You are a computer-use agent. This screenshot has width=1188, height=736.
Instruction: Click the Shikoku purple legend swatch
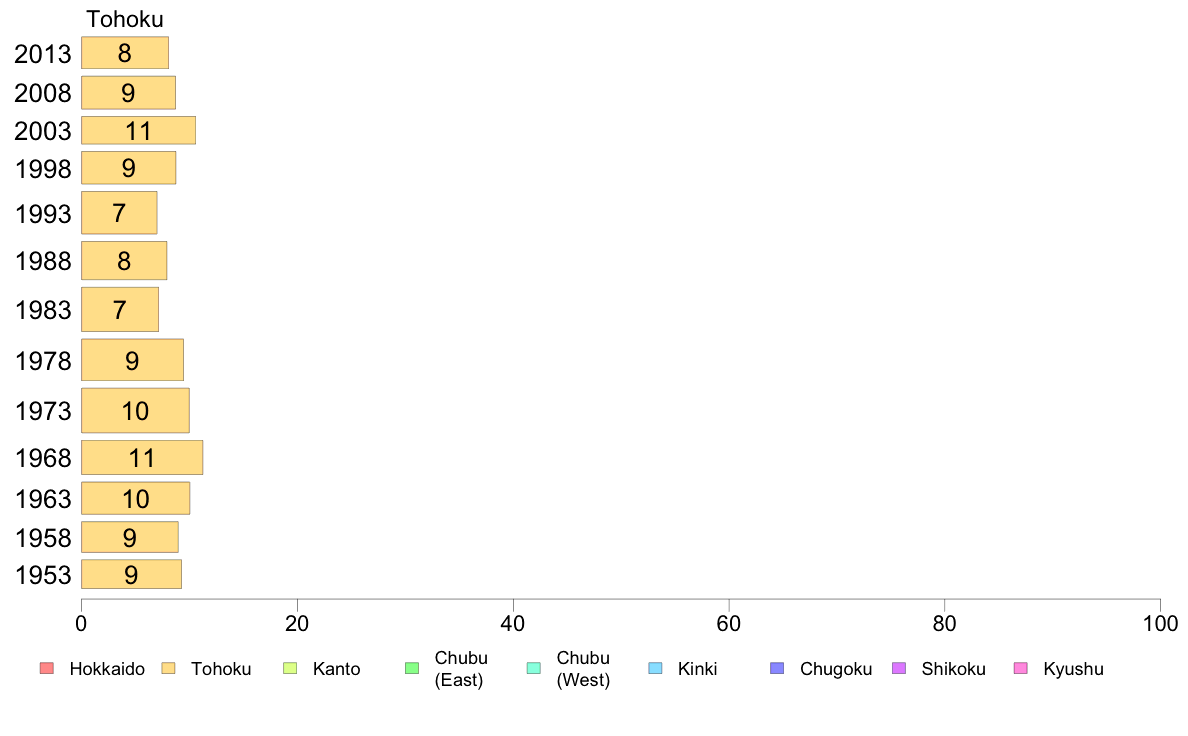(x=899, y=669)
